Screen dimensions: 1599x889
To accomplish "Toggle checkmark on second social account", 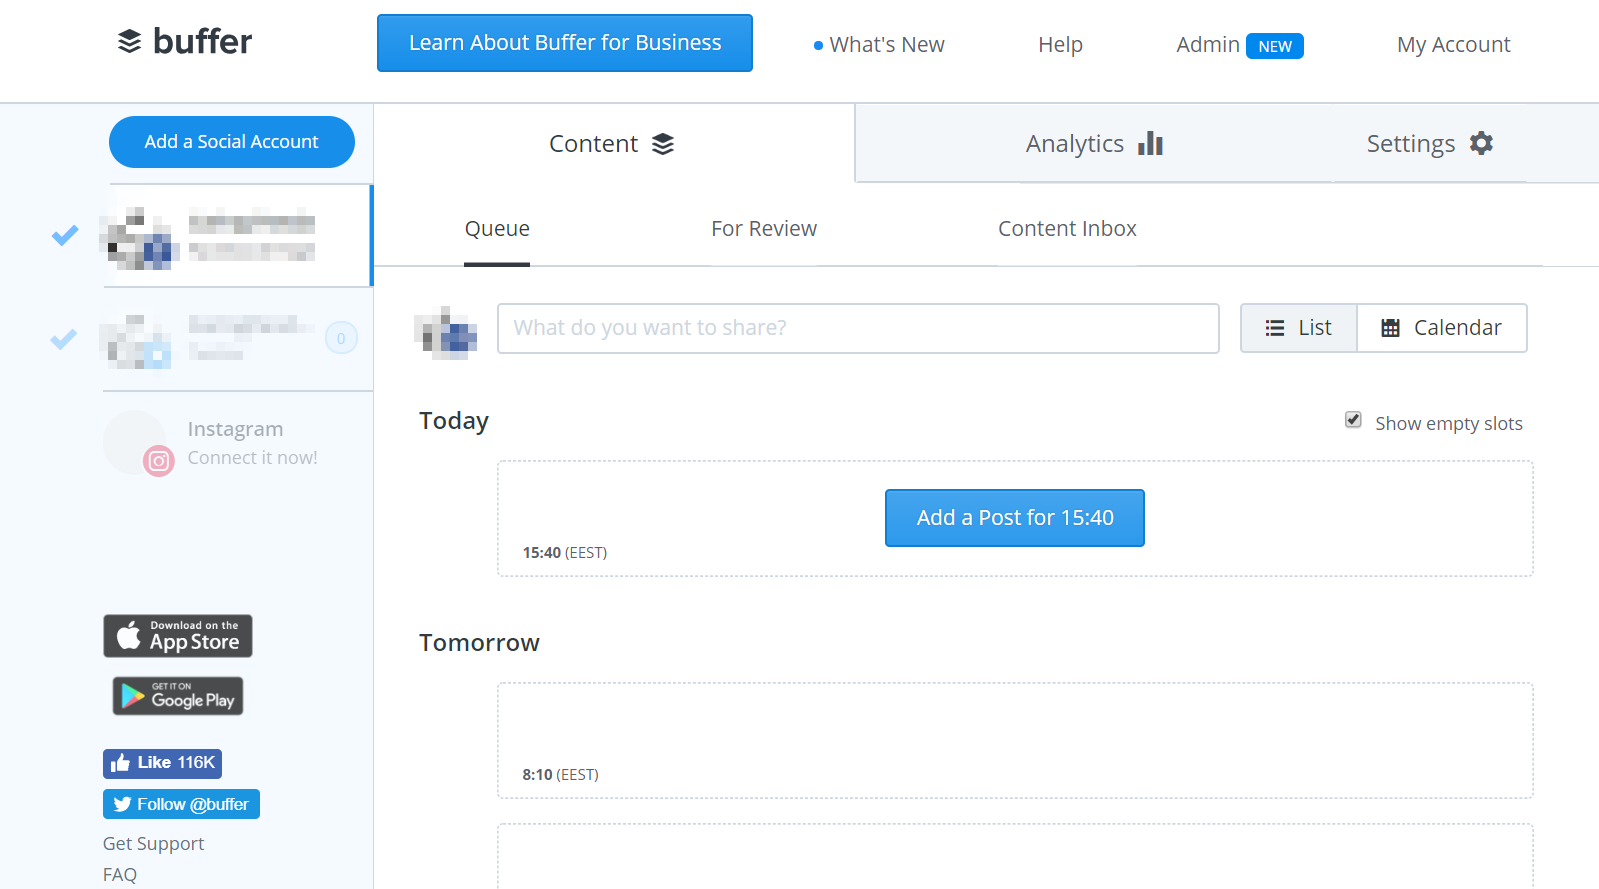I will point(64,340).
